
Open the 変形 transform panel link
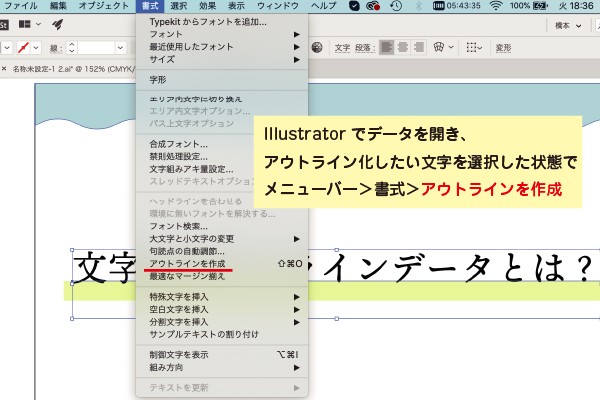click(503, 48)
